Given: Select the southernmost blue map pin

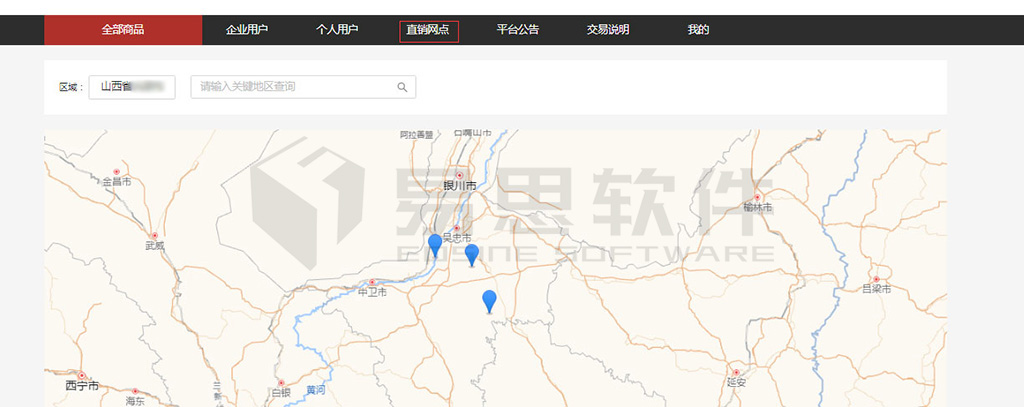Looking at the screenshot, I should (x=489, y=300).
